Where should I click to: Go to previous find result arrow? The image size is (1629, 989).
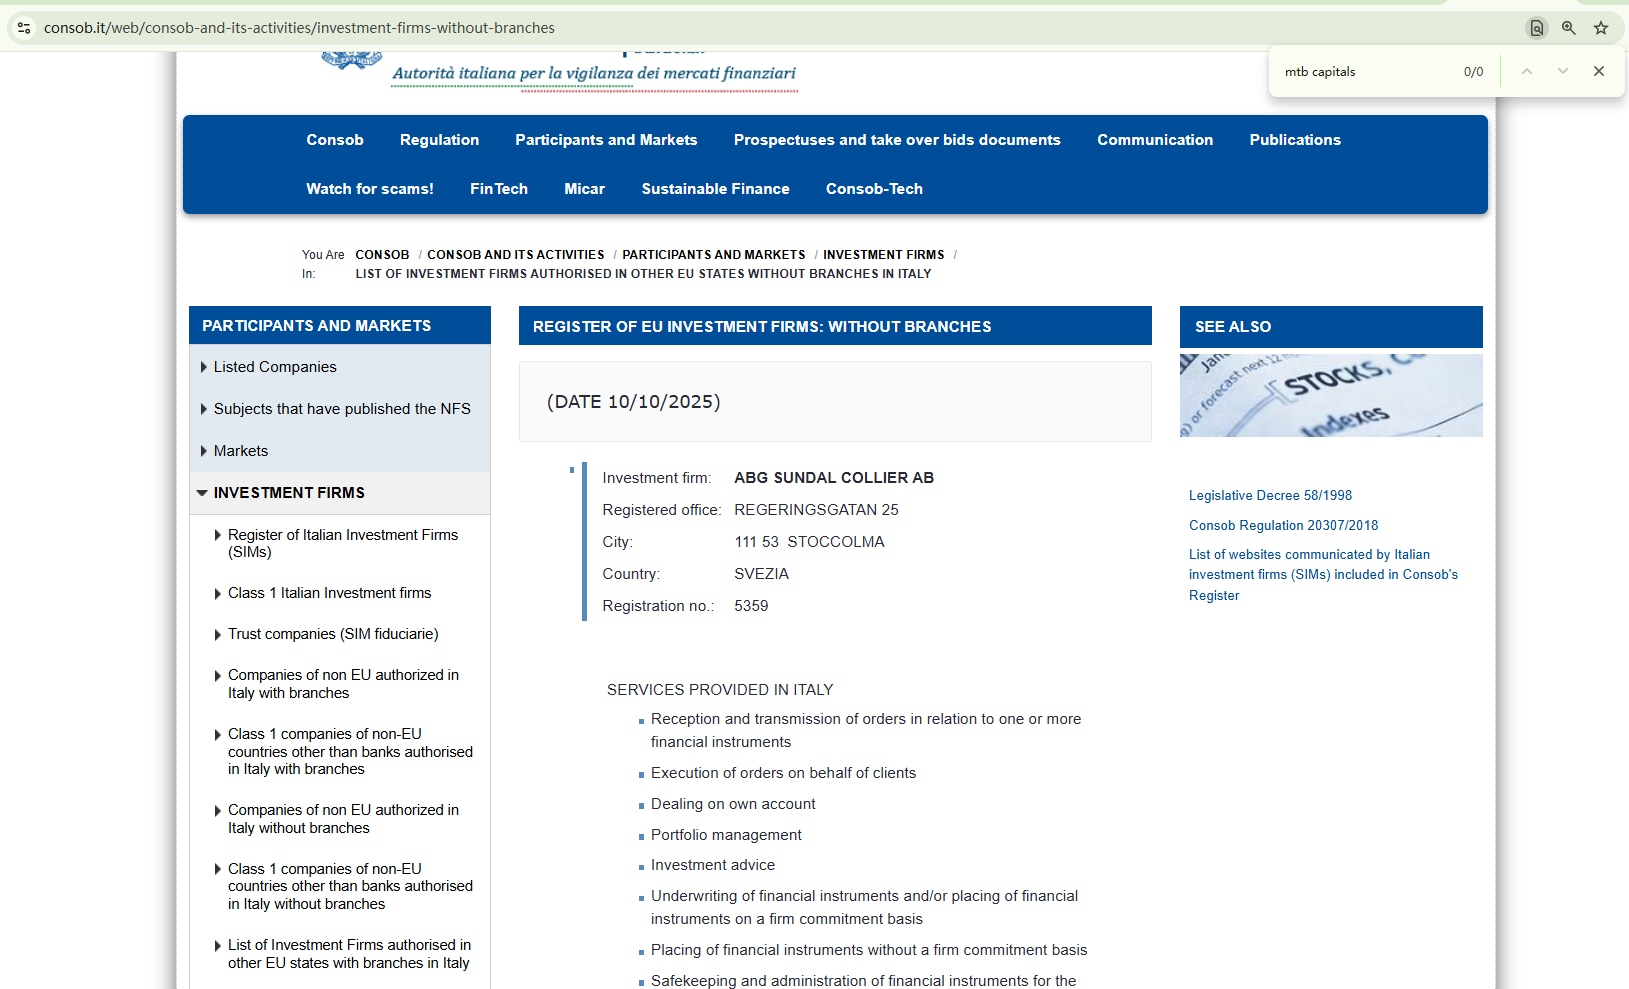1527,71
